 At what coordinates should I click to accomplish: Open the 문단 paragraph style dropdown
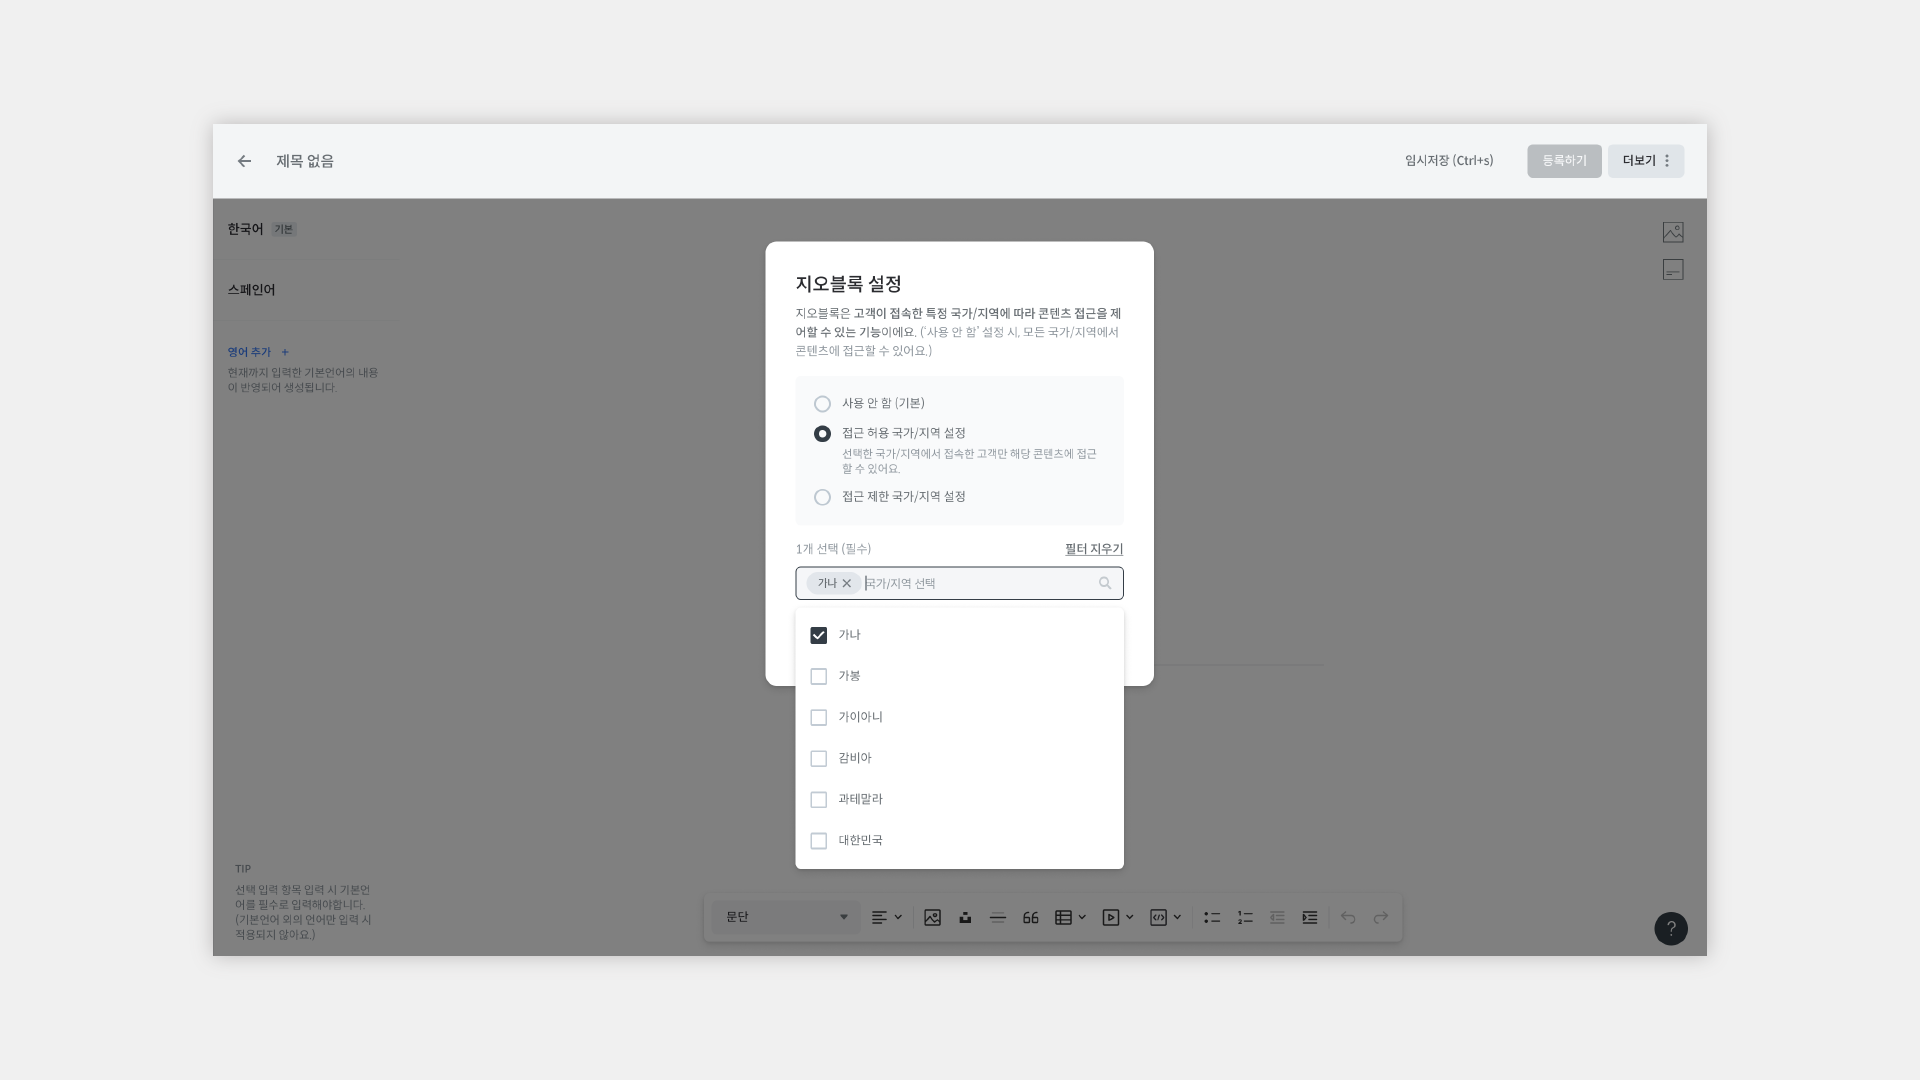(x=786, y=917)
